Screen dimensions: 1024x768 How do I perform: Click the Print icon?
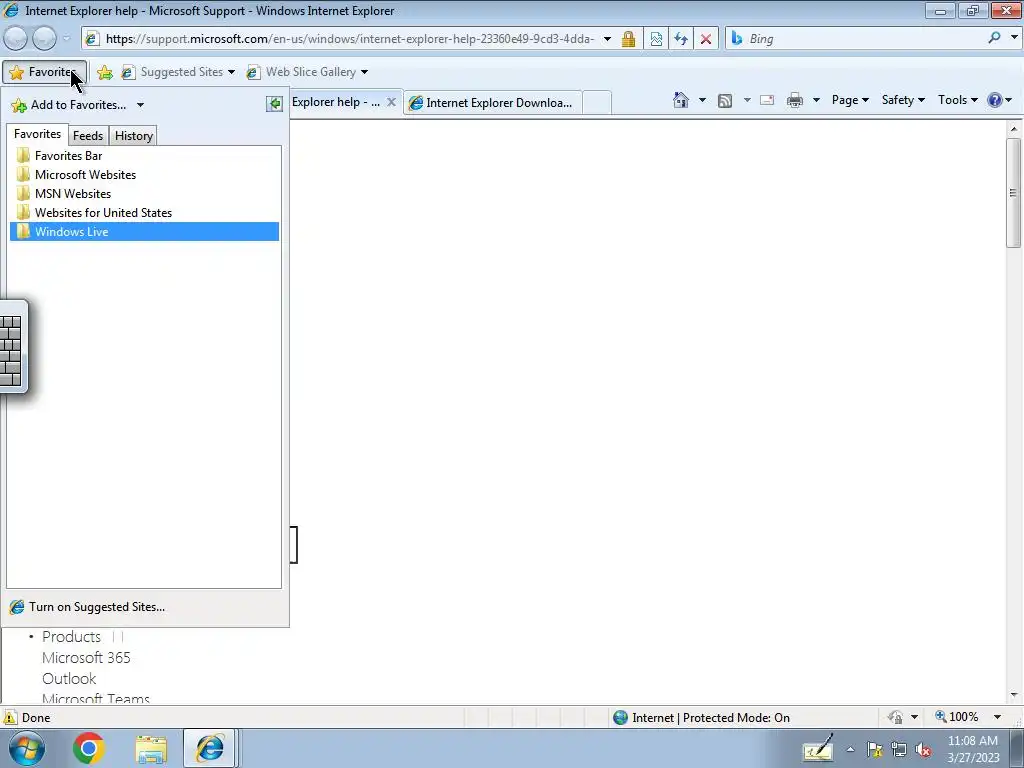coord(795,100)
